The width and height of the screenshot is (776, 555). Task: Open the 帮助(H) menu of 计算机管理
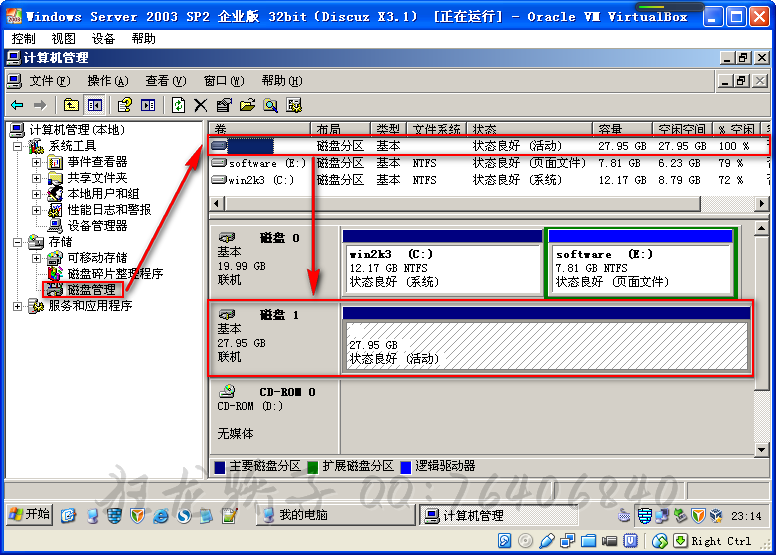(x=282, y=81)
